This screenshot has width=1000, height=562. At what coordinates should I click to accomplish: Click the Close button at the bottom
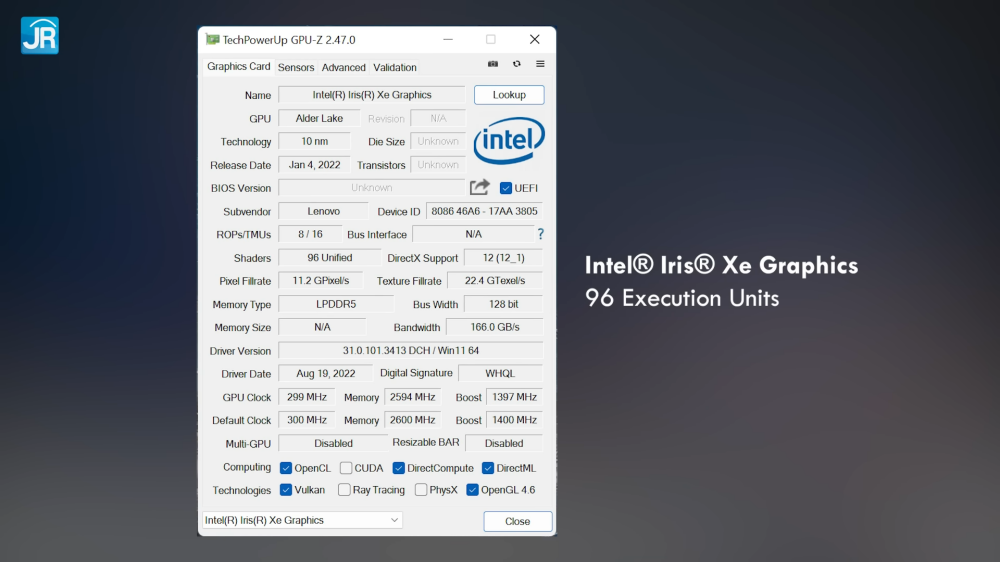(x=517, y=521)
